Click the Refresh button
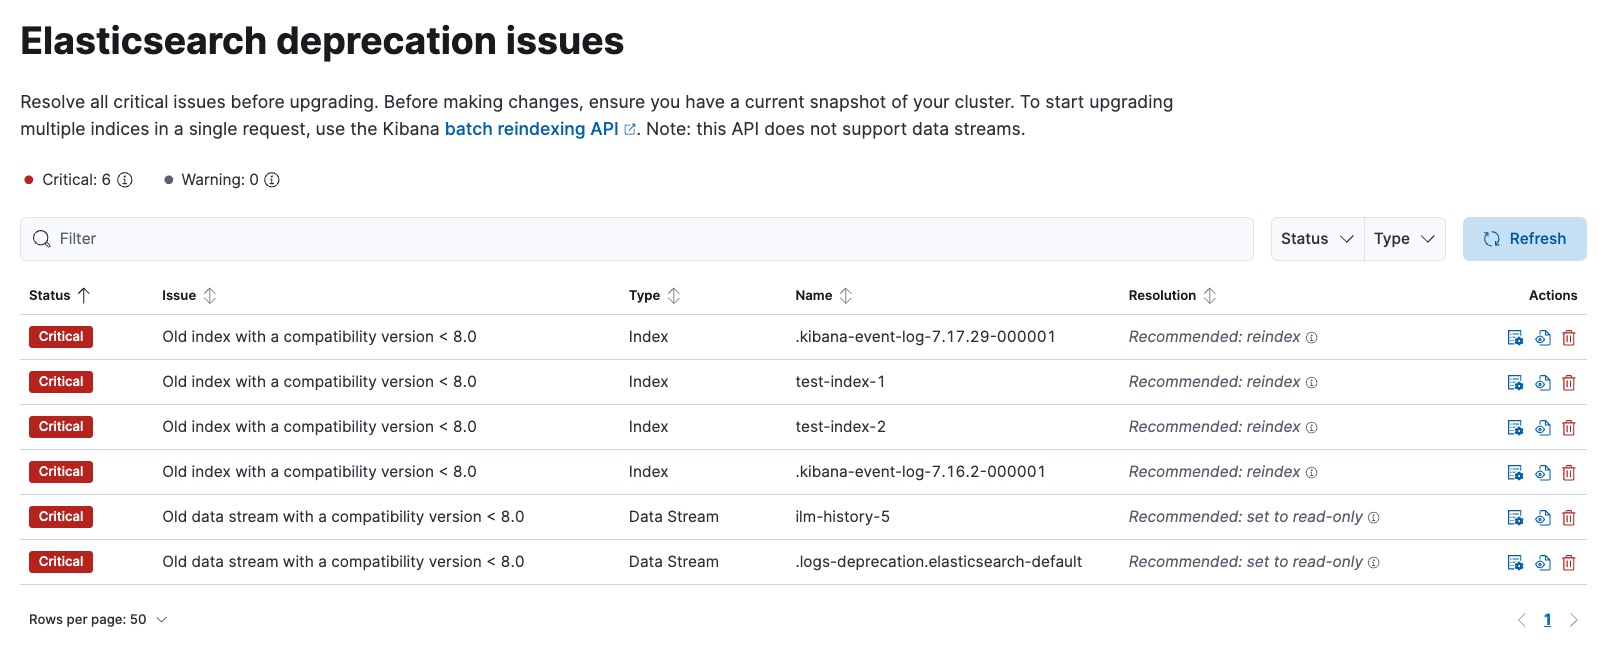1603x649 pixels. 1524,239
